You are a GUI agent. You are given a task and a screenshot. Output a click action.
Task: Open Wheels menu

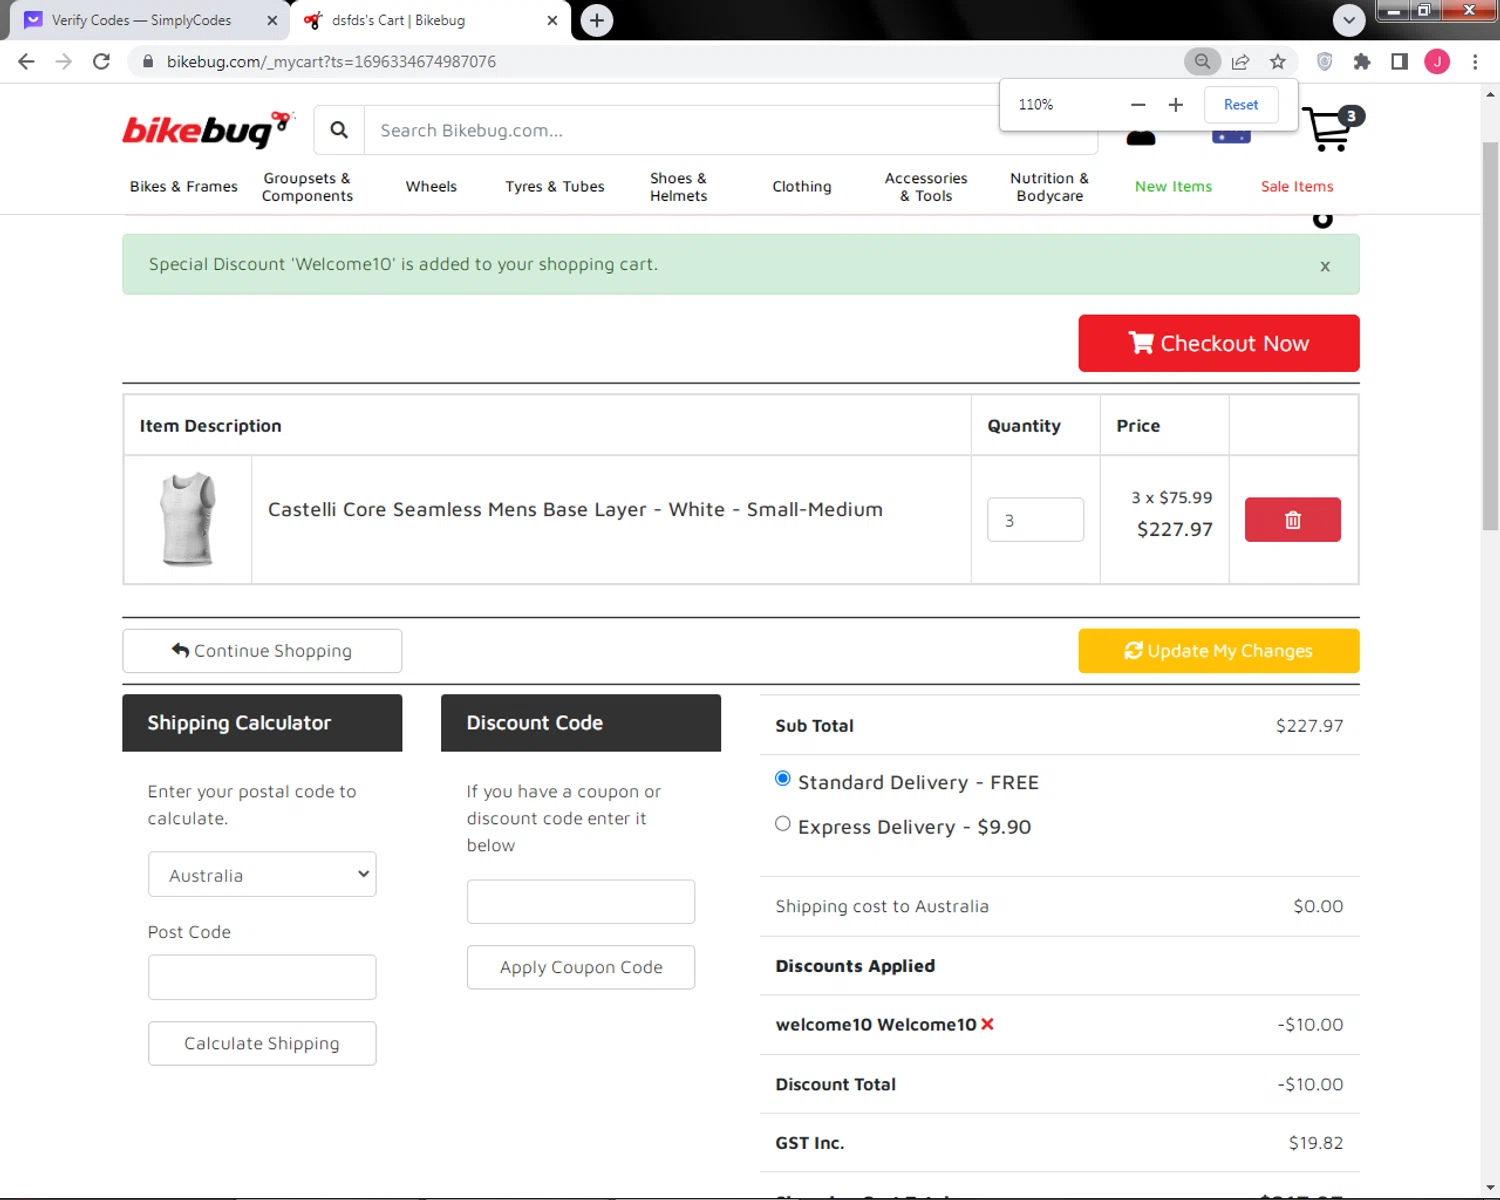point(431,187)
